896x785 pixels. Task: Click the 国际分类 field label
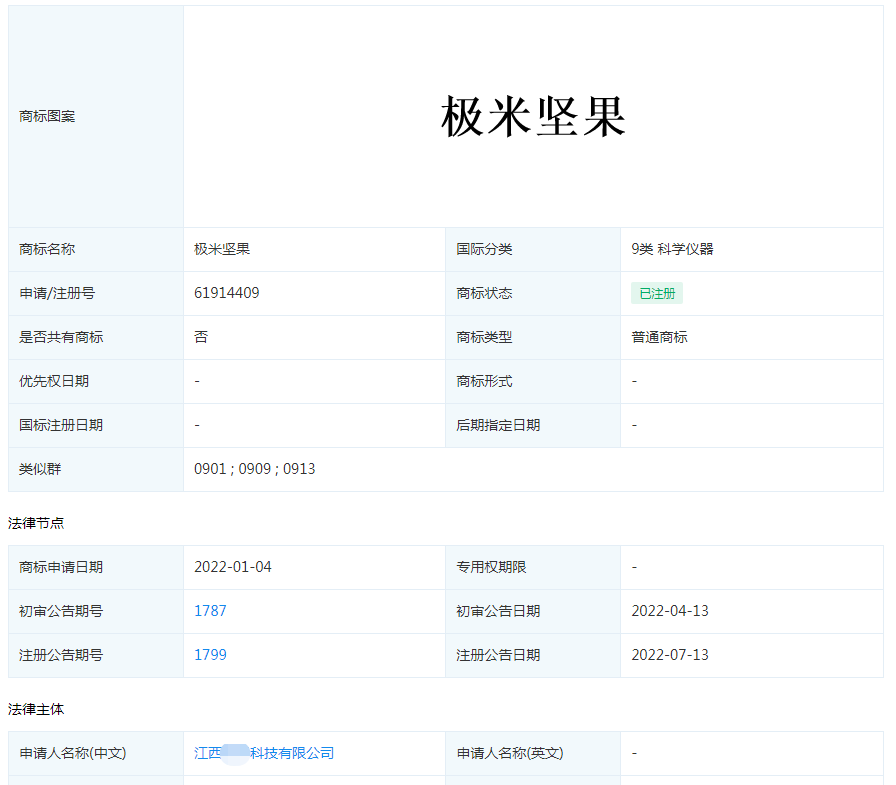484,249
